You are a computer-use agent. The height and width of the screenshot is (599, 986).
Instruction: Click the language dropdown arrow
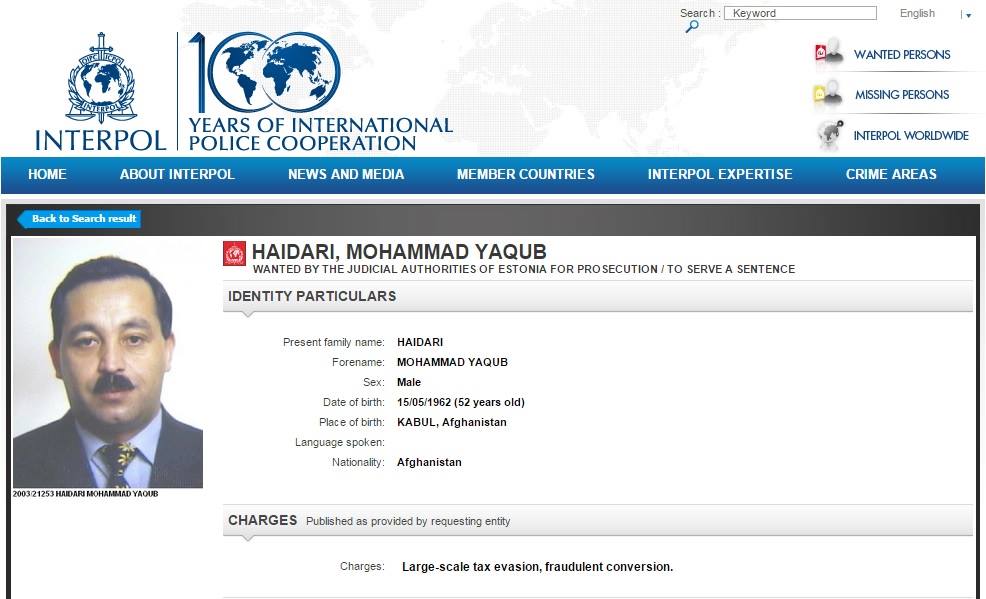(x=968, y=15)
